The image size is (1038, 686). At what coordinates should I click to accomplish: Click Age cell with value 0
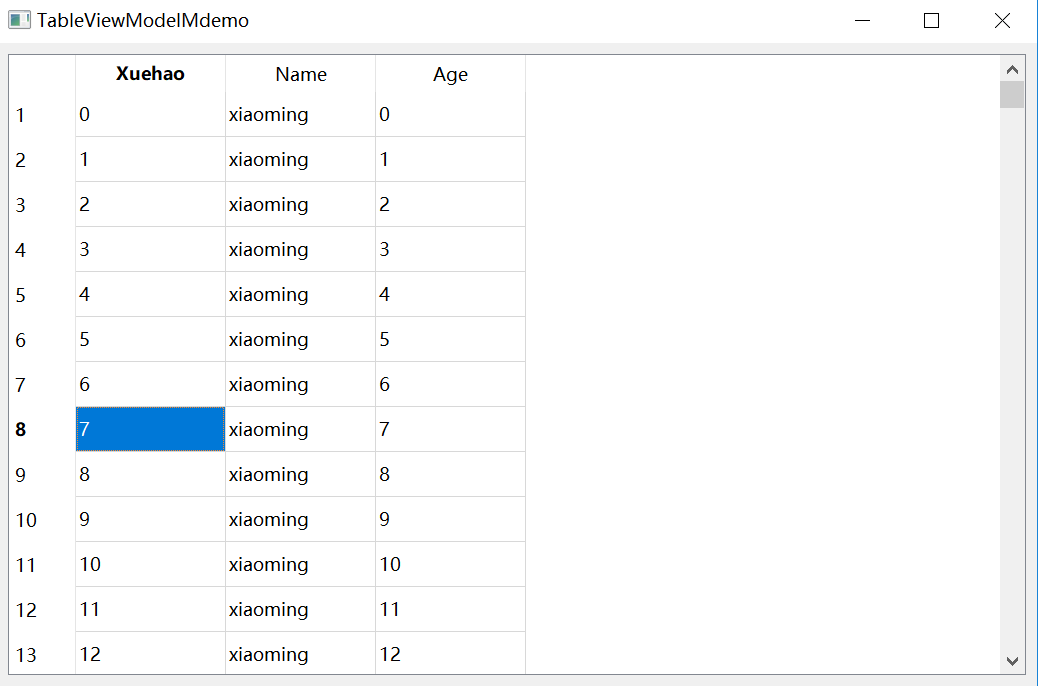(x=450, y=115)
